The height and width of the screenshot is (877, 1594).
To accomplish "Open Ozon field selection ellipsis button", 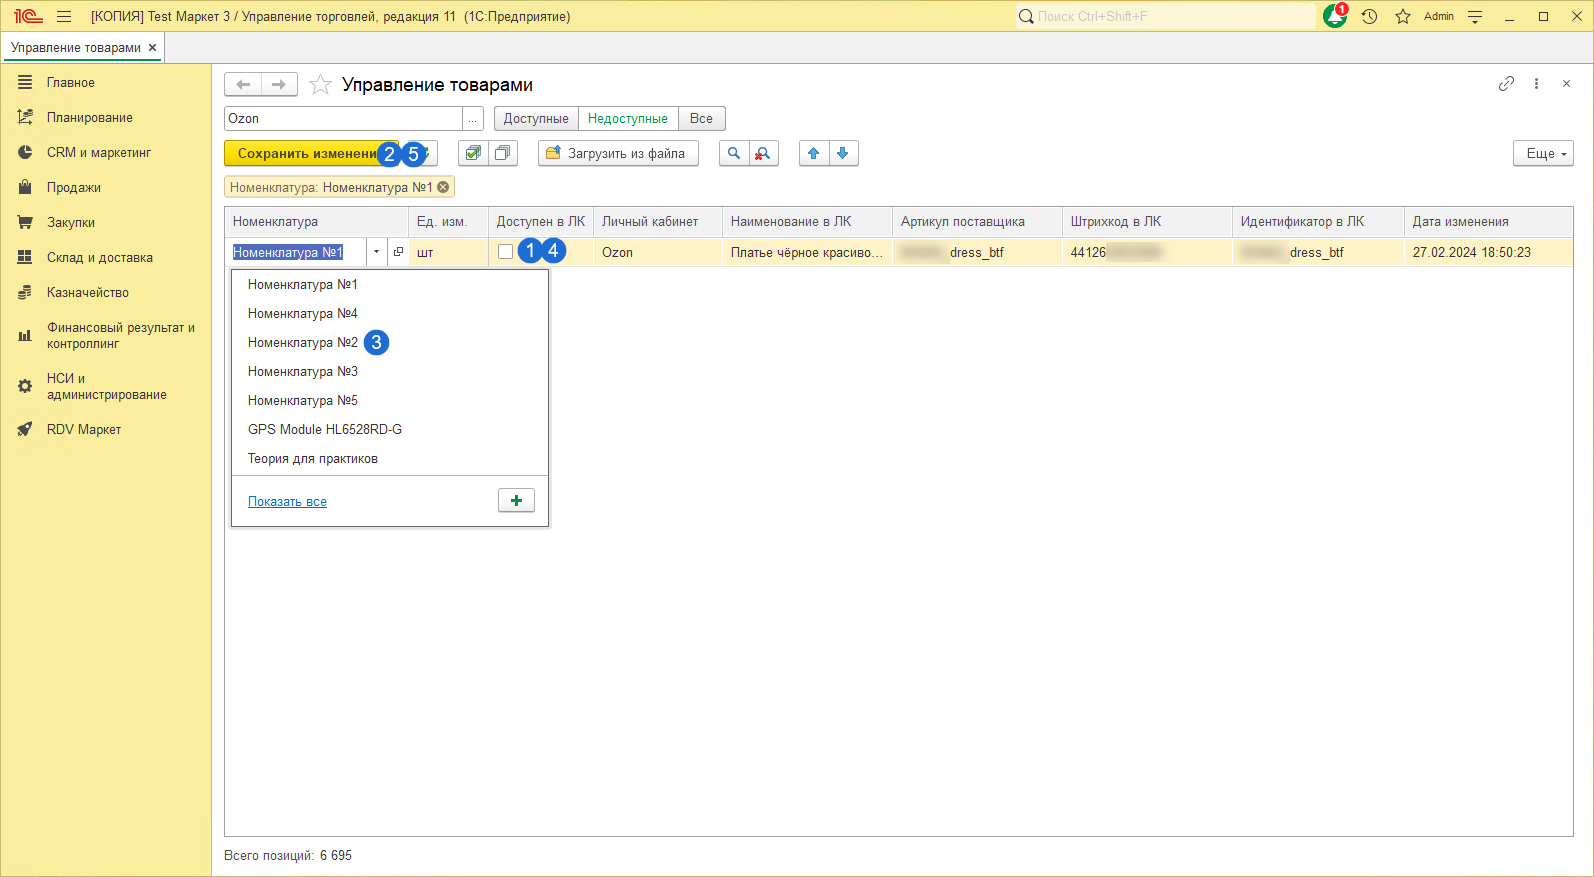I will tap(473, 118).
